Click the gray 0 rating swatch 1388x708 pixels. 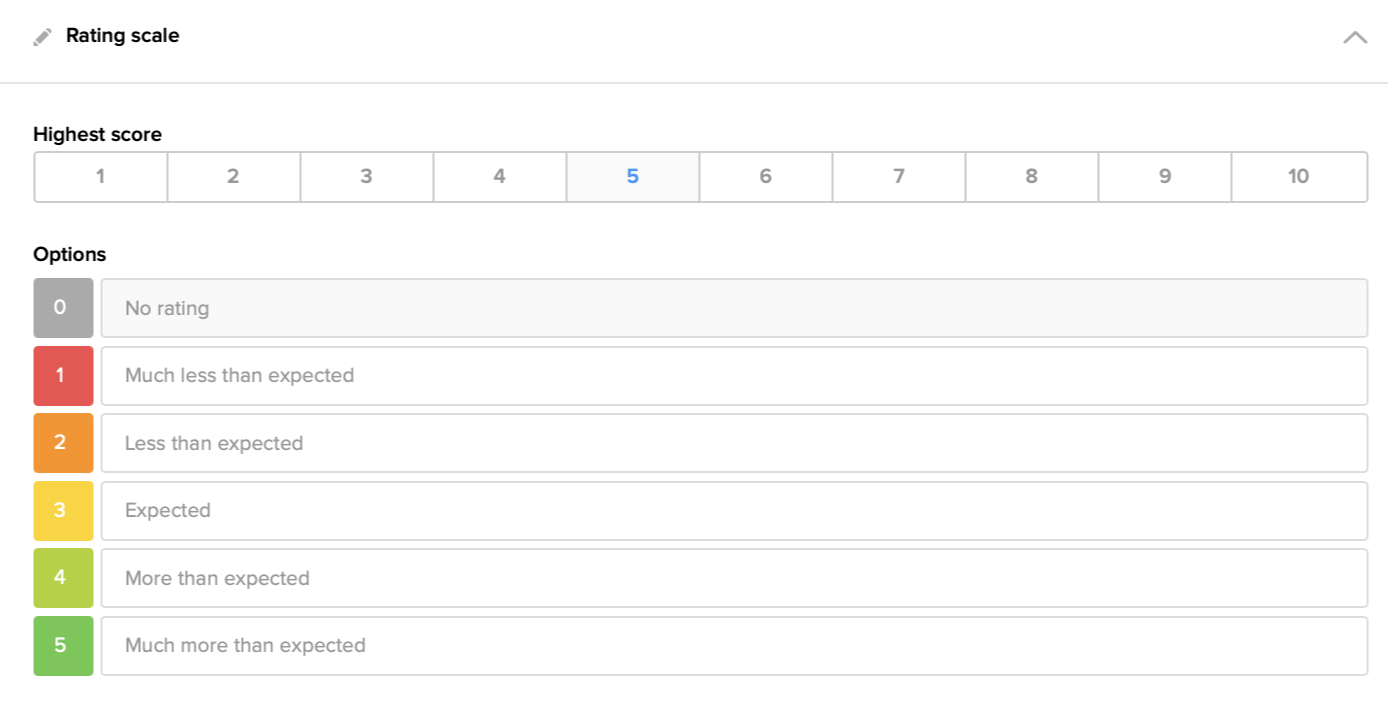point(63,308)
